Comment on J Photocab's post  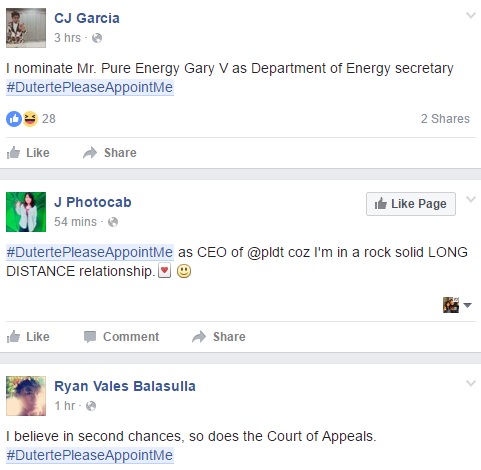(x=121, y=337)
